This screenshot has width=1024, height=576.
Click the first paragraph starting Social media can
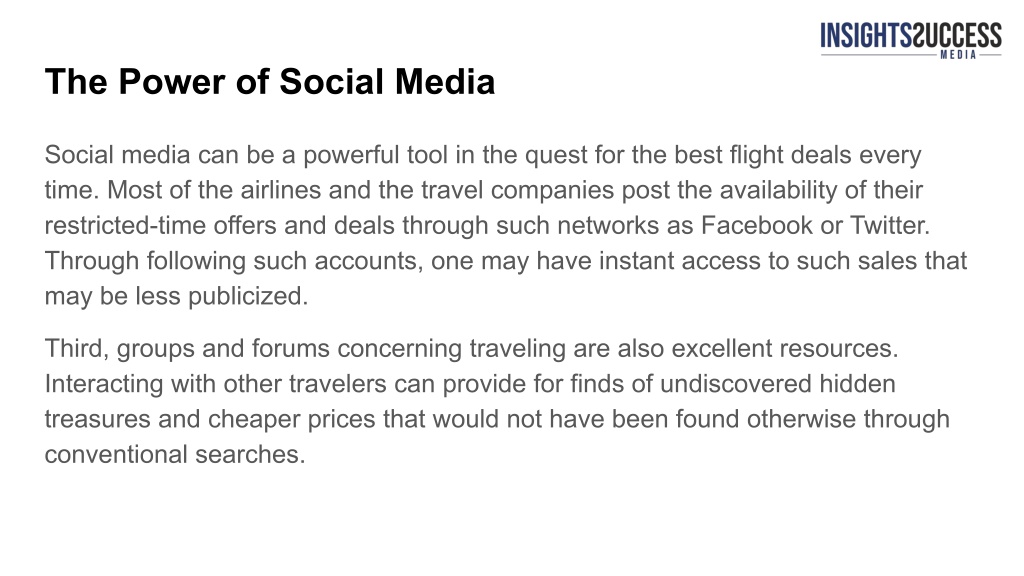pyautogui.click(x=505, y=225)
